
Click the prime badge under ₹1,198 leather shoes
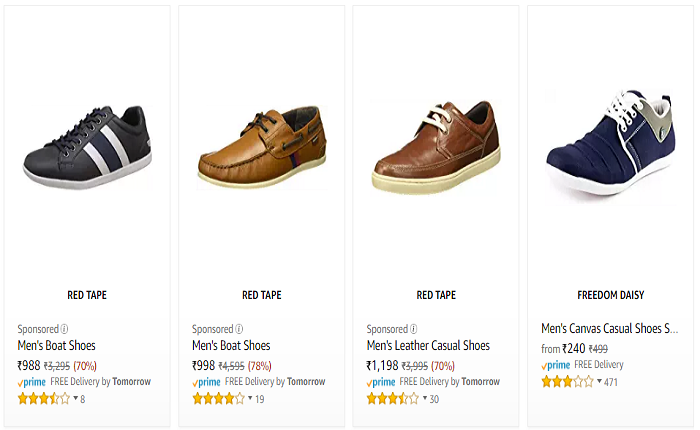383,382
